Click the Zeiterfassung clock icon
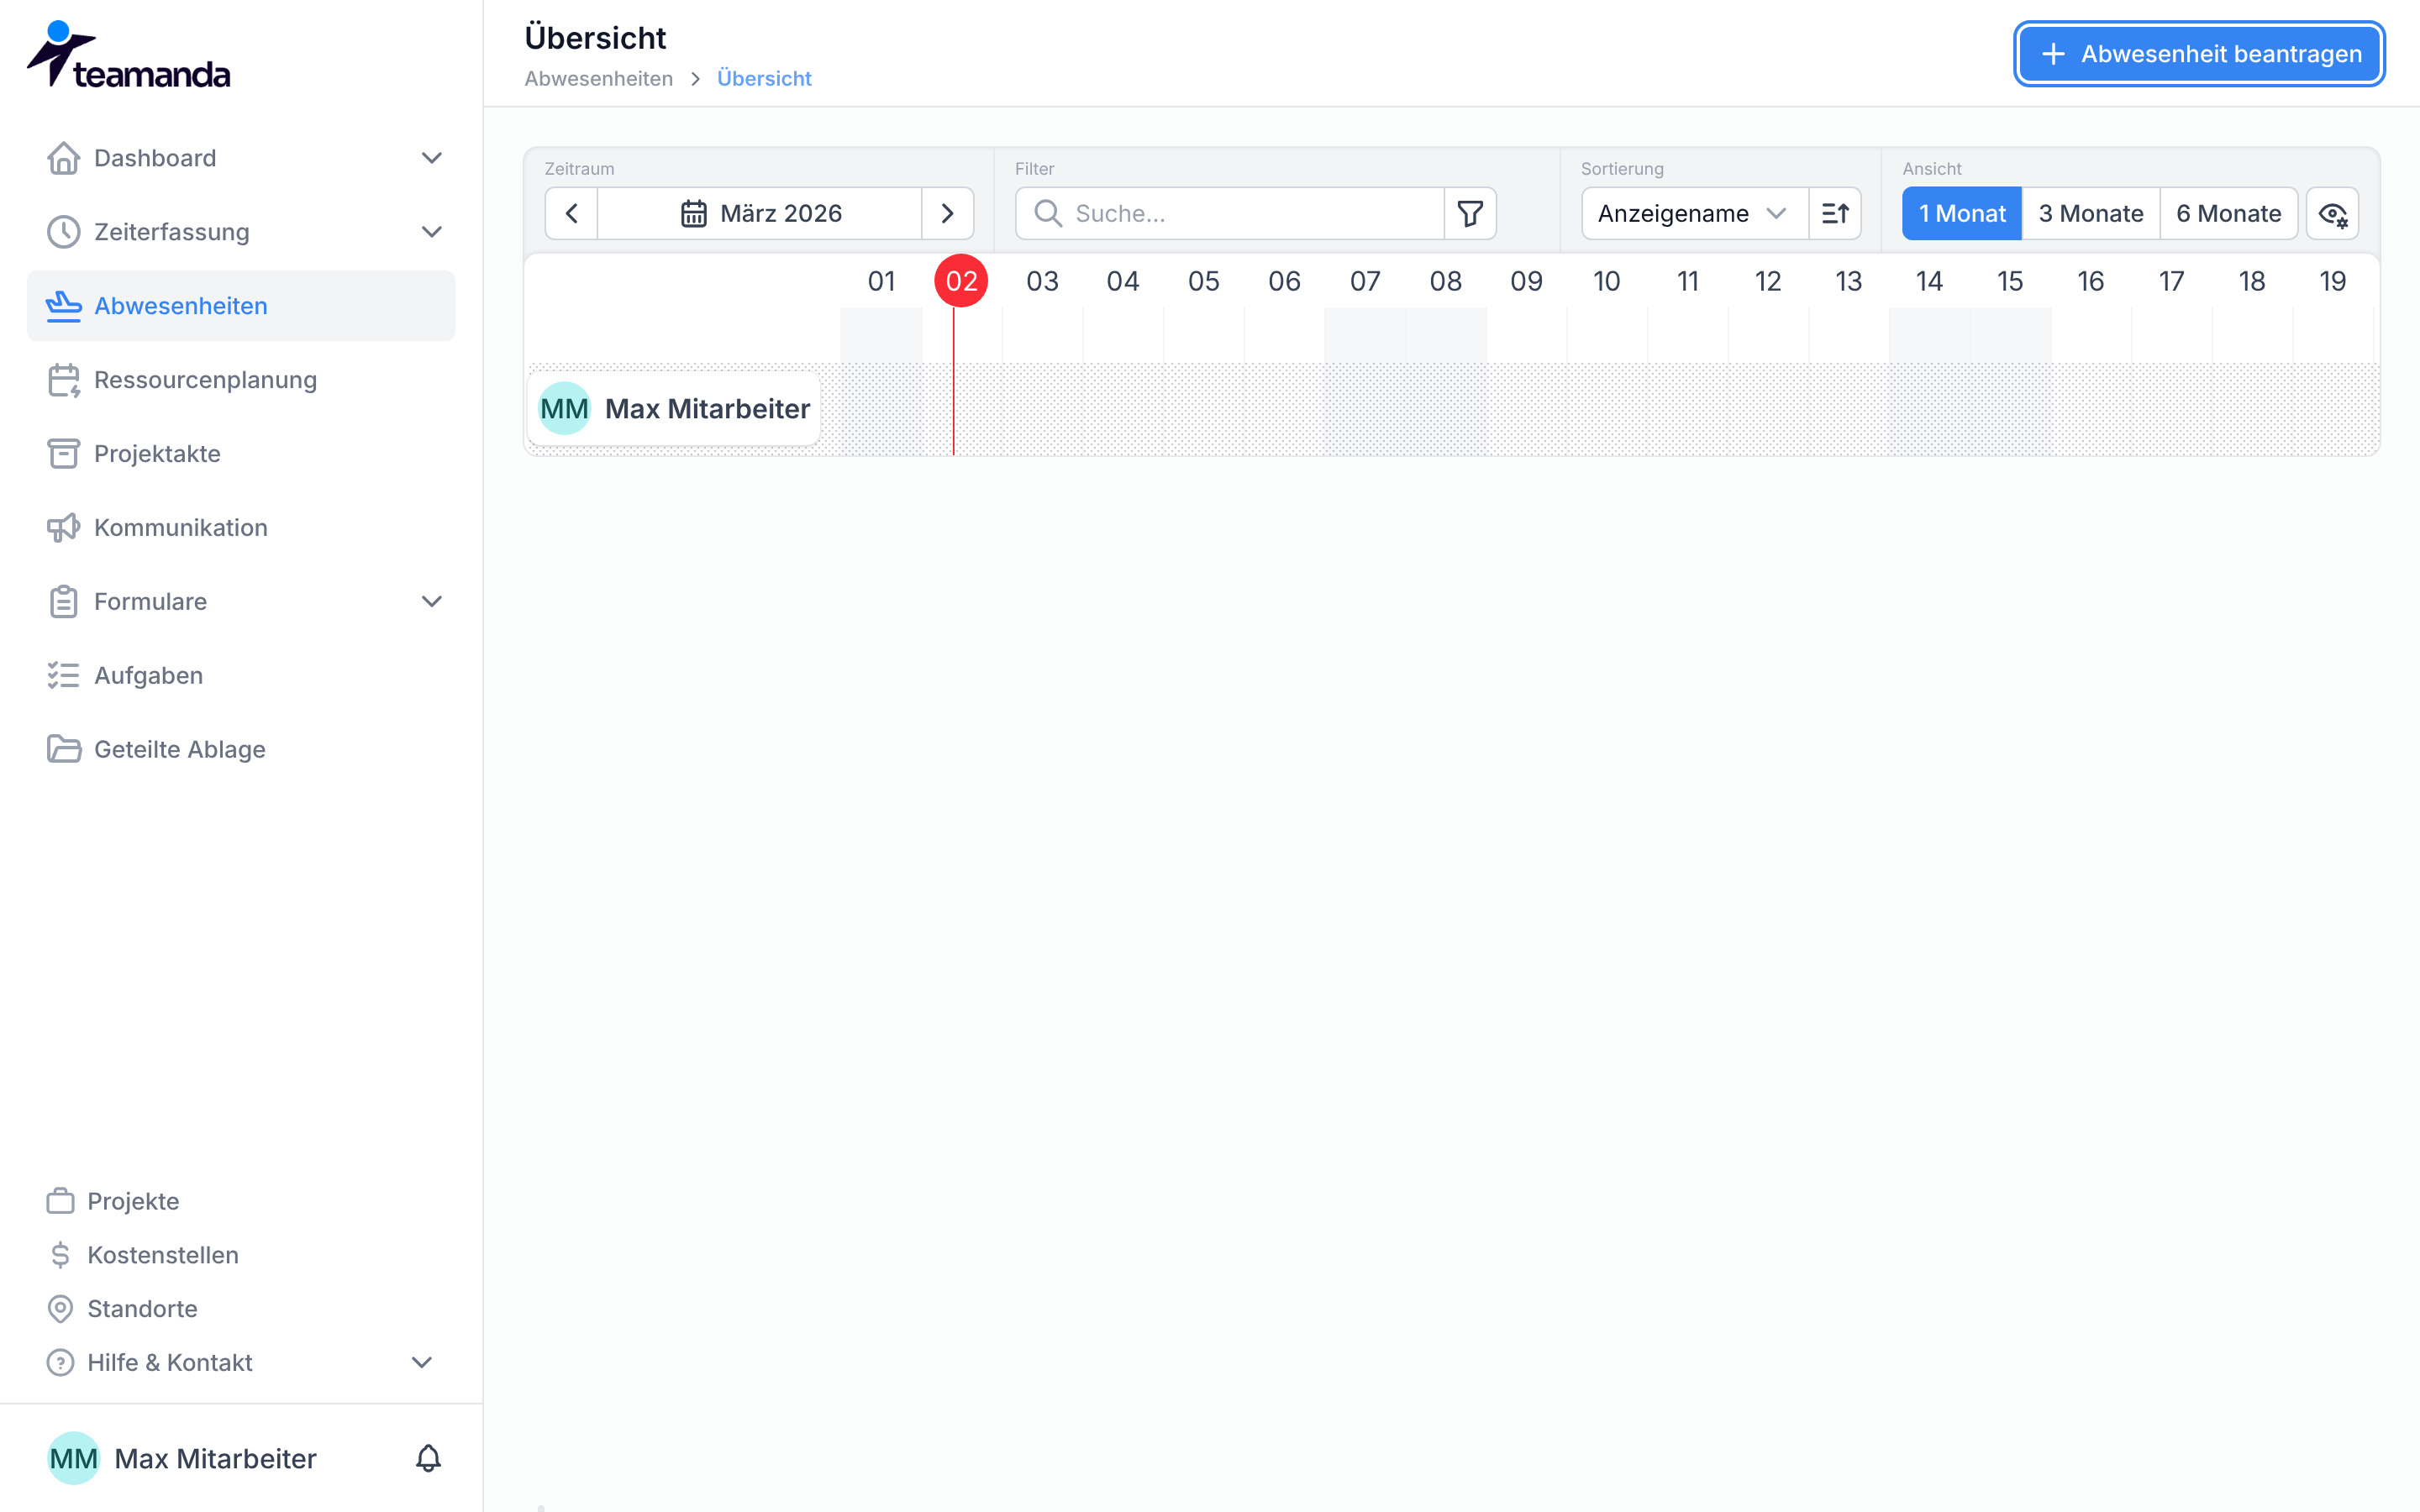 pos(63,232)
